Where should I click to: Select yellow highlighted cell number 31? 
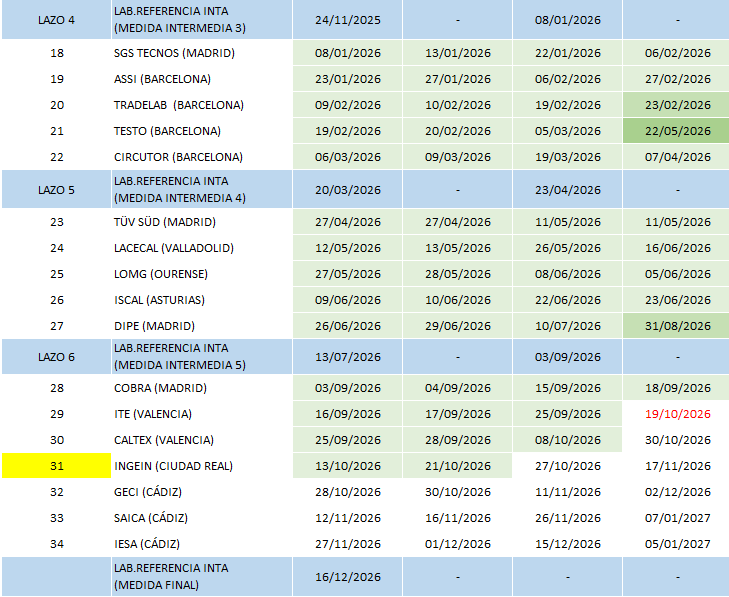56,466
